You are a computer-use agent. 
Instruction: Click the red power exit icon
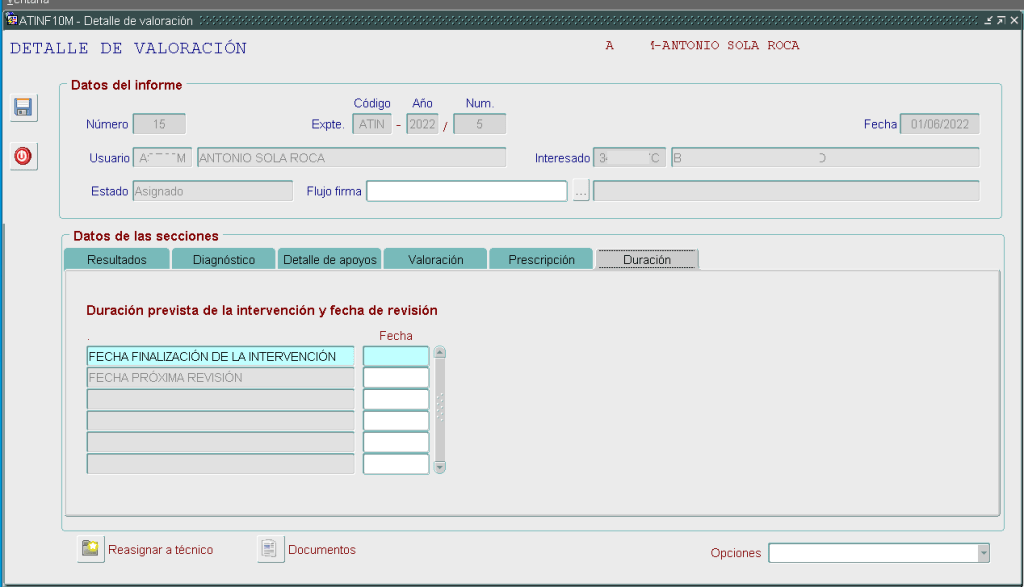[24, 156]
